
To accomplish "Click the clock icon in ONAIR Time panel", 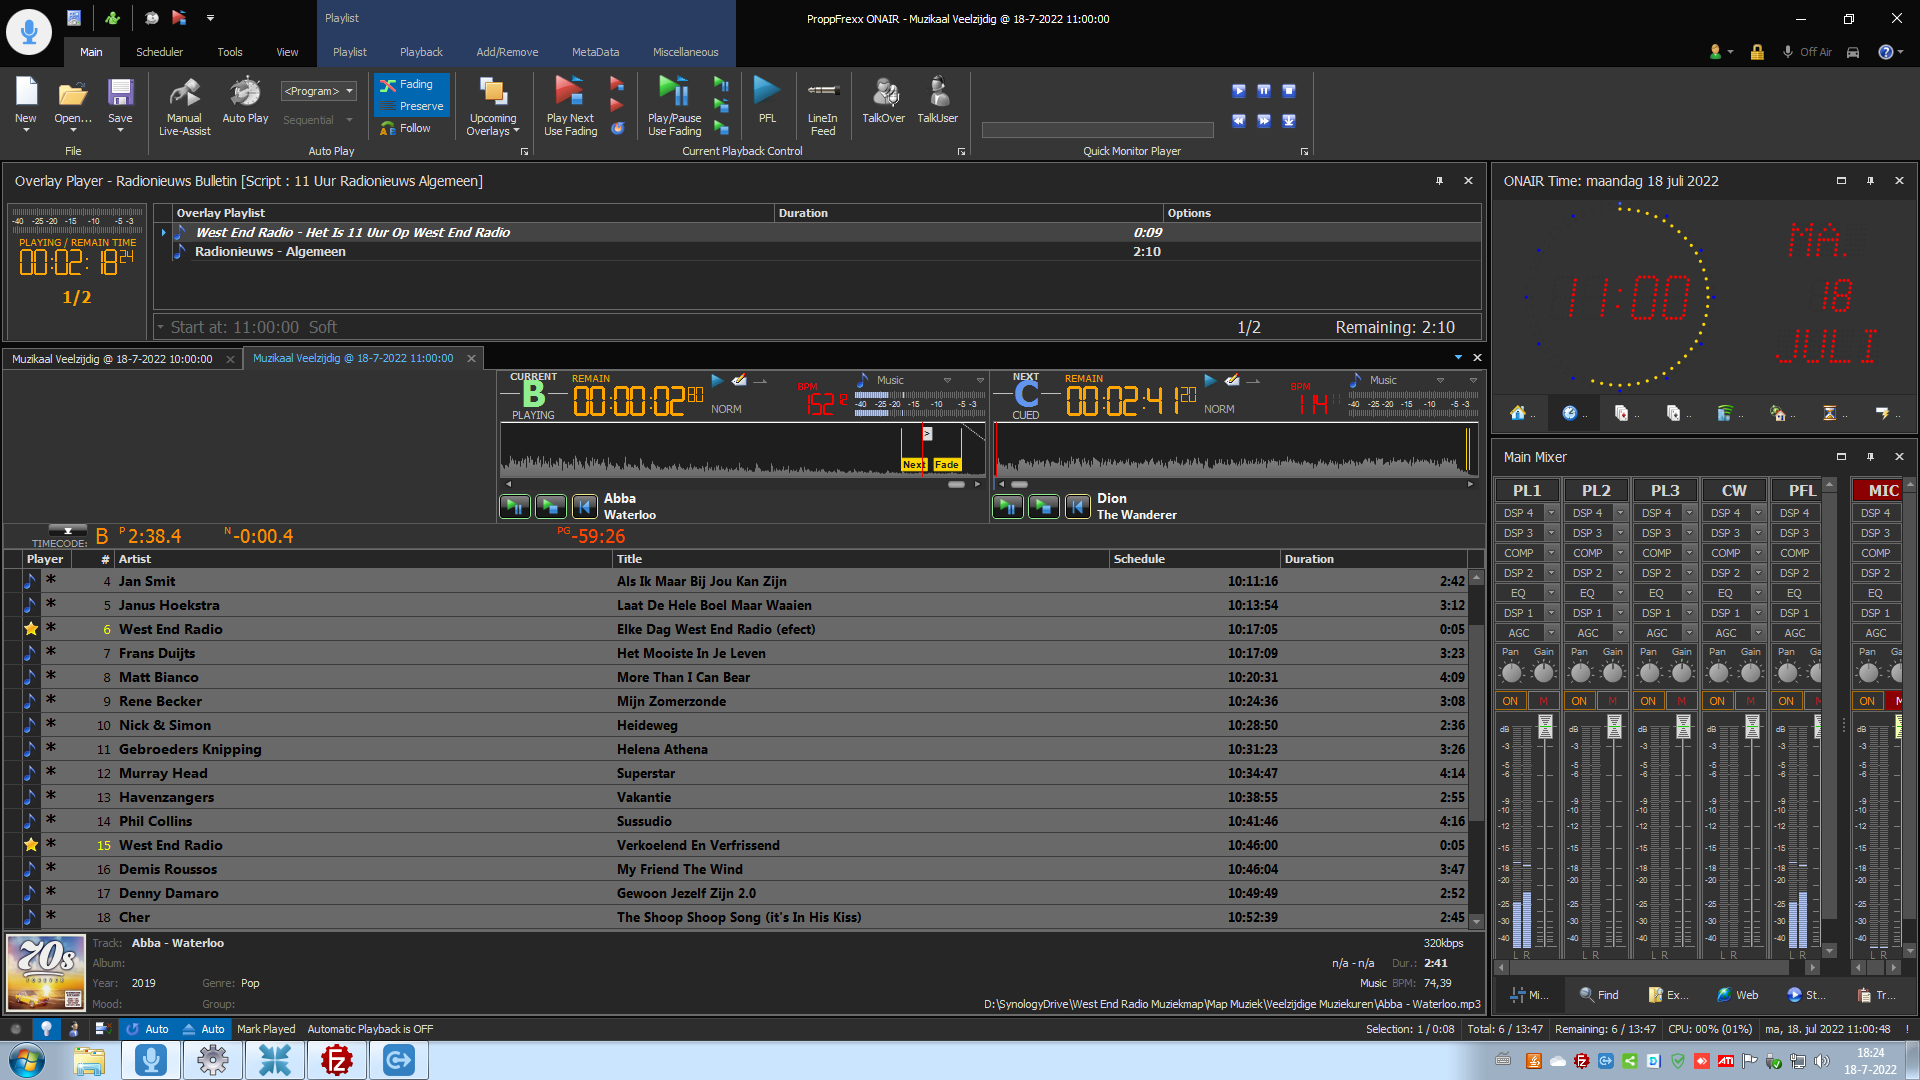I will click(x=1570, y=413).
